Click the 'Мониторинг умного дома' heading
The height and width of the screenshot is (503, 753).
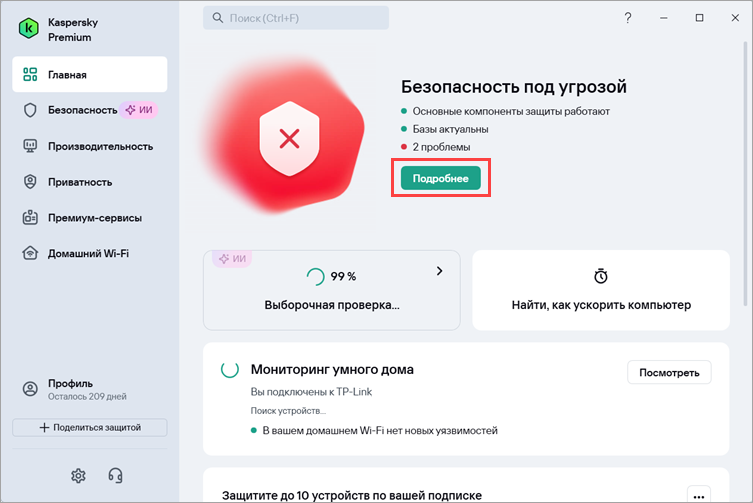[332, 369]
